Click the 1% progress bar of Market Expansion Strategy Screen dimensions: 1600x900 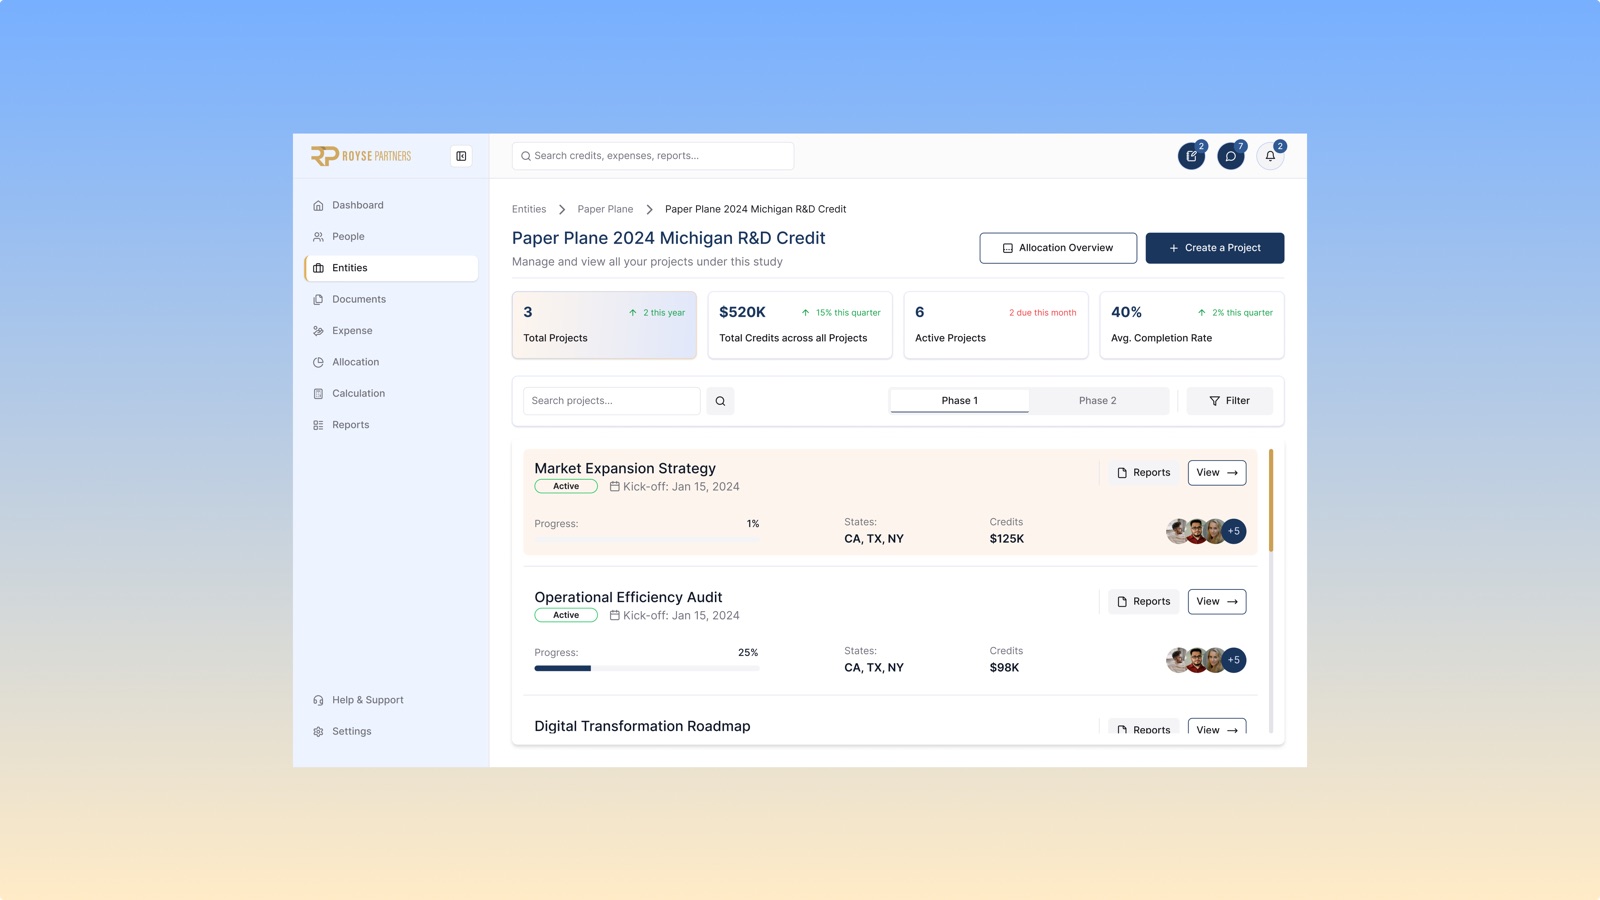click(647, 539)
